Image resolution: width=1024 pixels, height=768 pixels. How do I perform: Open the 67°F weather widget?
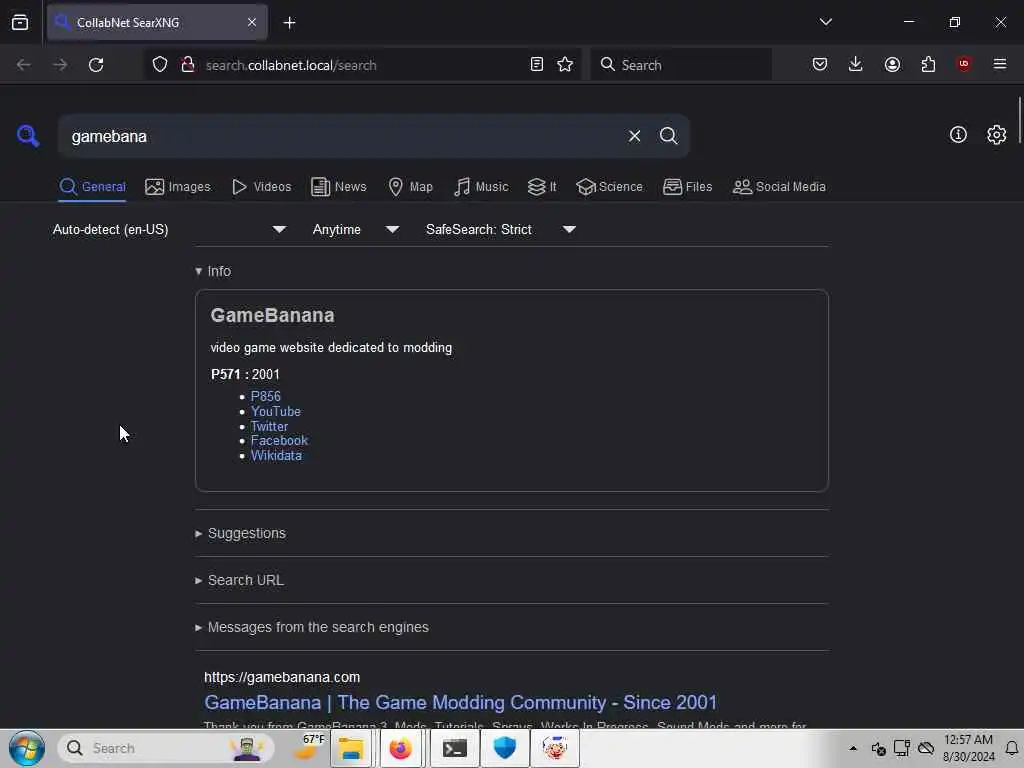tap(308, 748)
